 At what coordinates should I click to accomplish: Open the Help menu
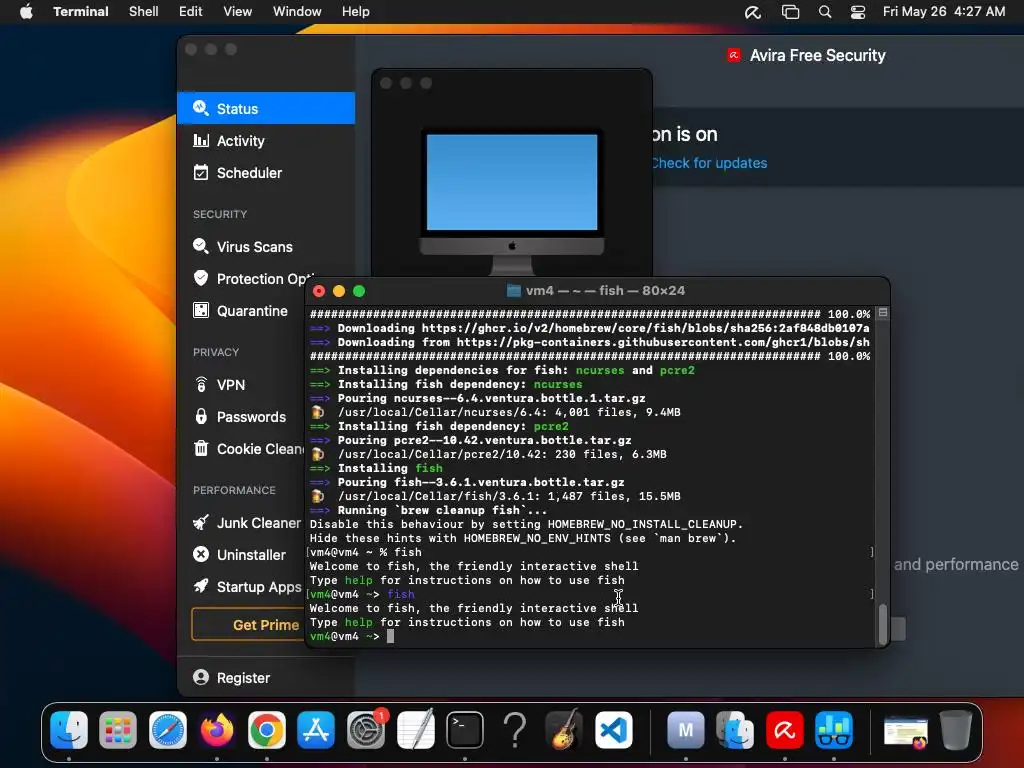(356, 12)
